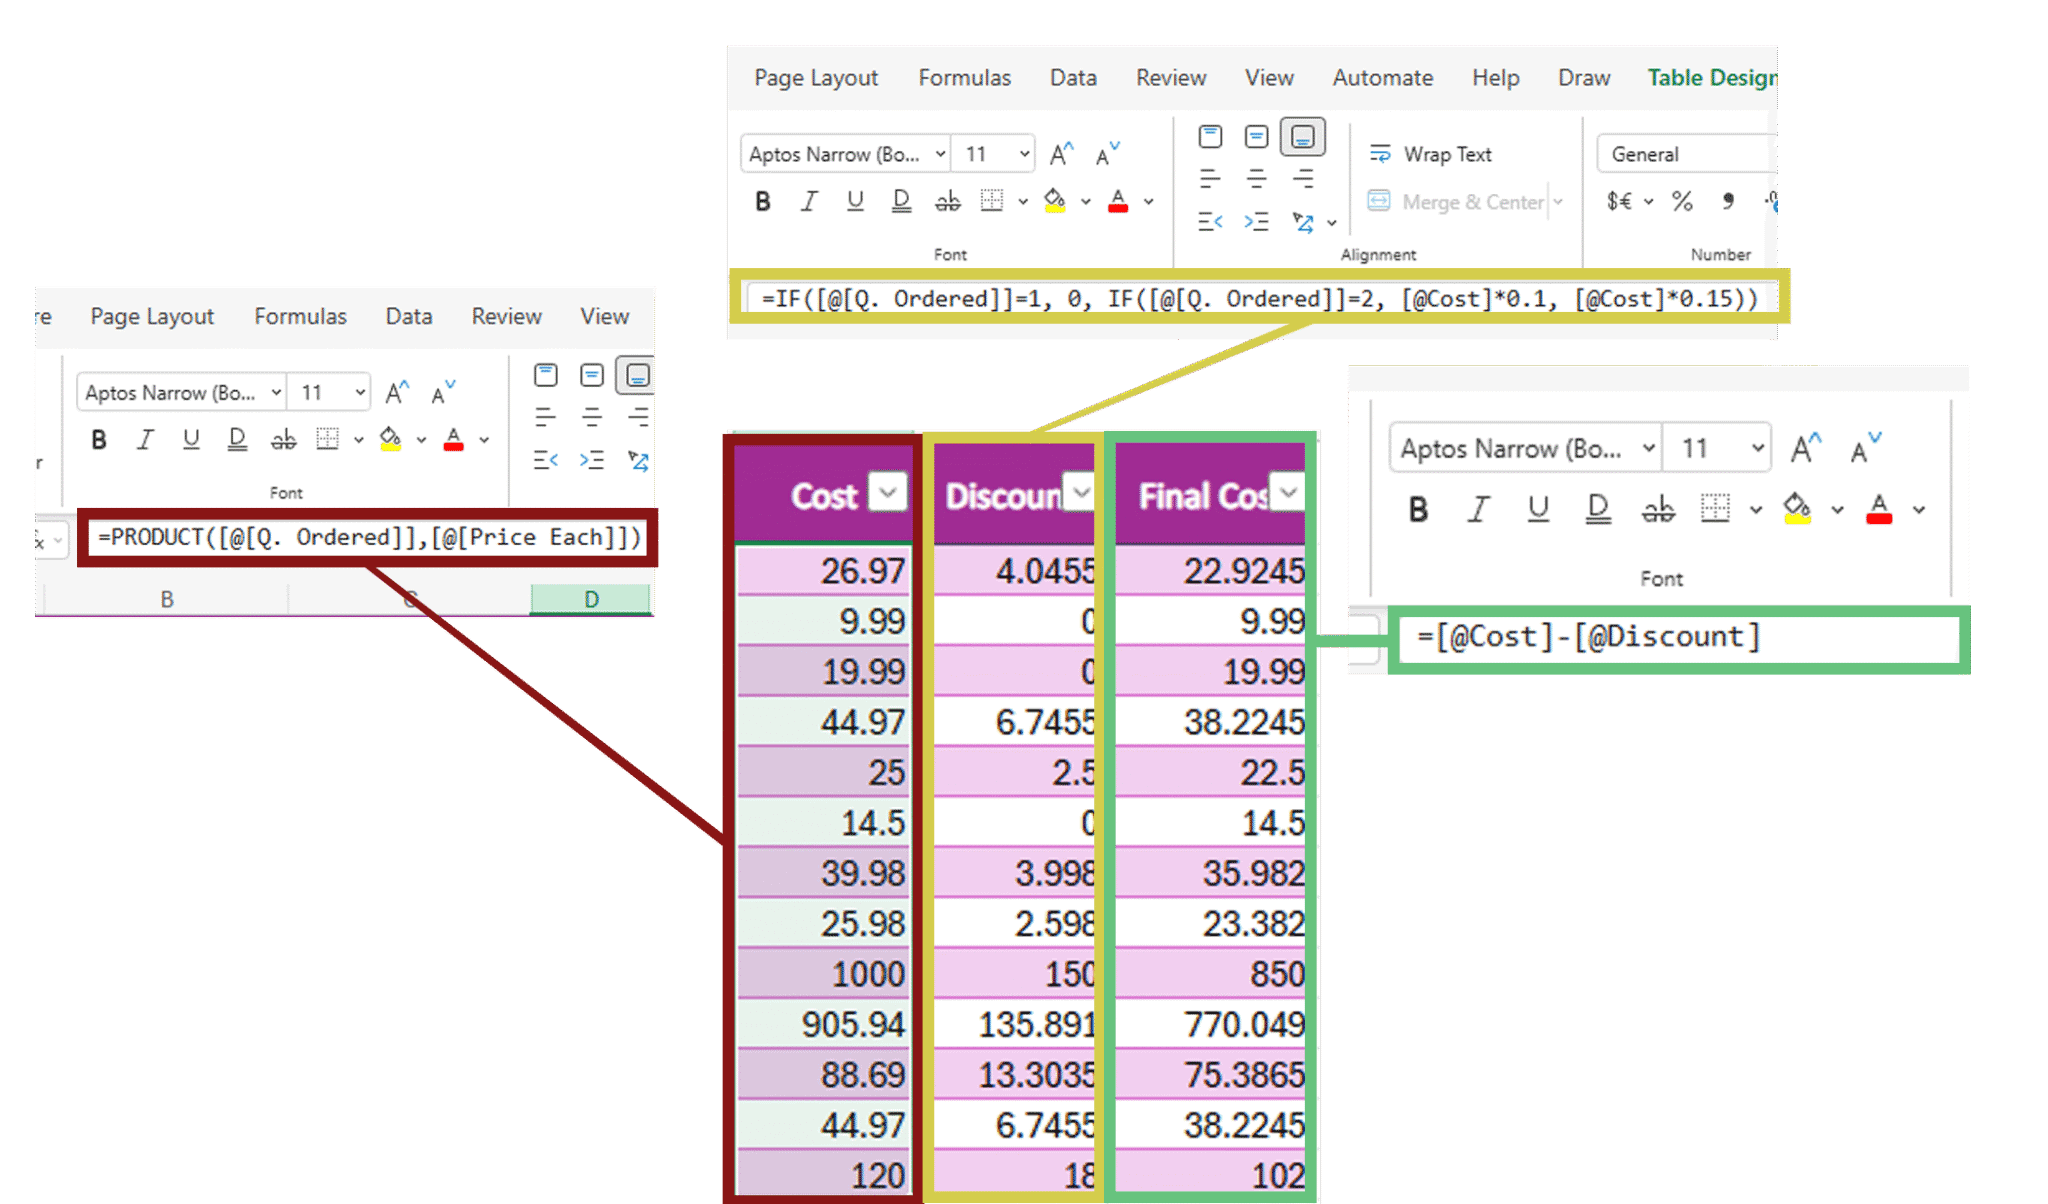Click the Automate ribbon button
Image resolution: width=2048 pixels, height=1204 pixels.
[x=1382, y=77]
